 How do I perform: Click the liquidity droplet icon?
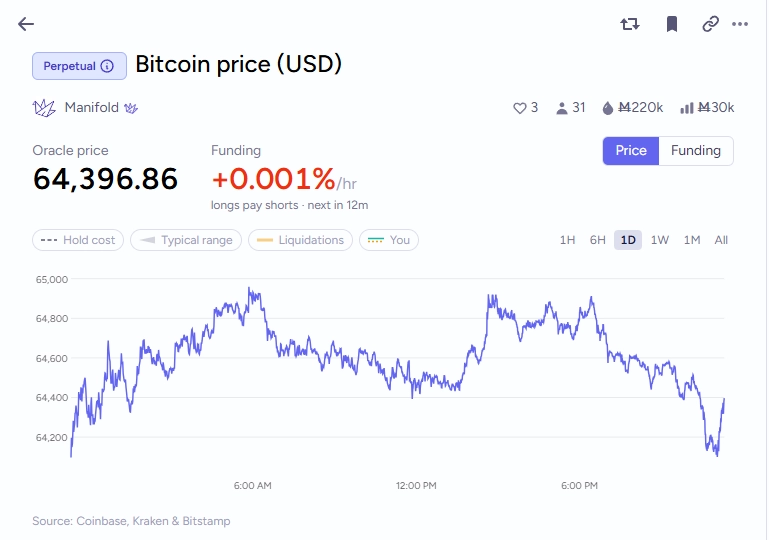607,108
